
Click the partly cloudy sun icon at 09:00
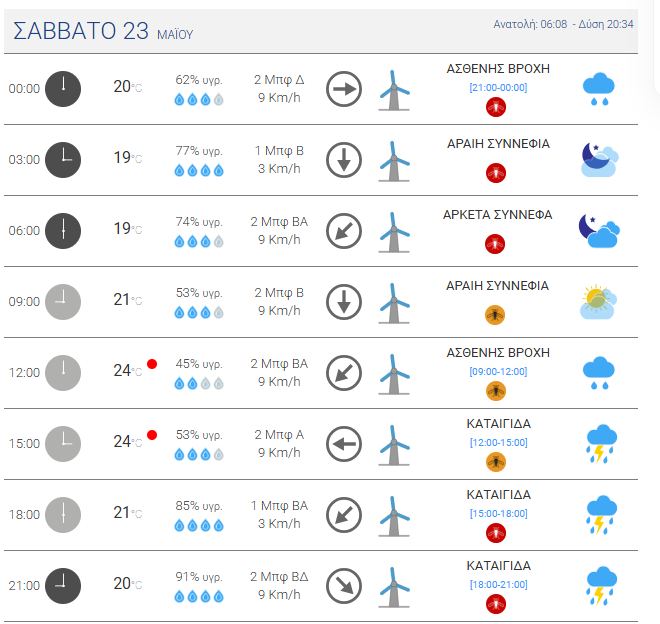[598, 302]
